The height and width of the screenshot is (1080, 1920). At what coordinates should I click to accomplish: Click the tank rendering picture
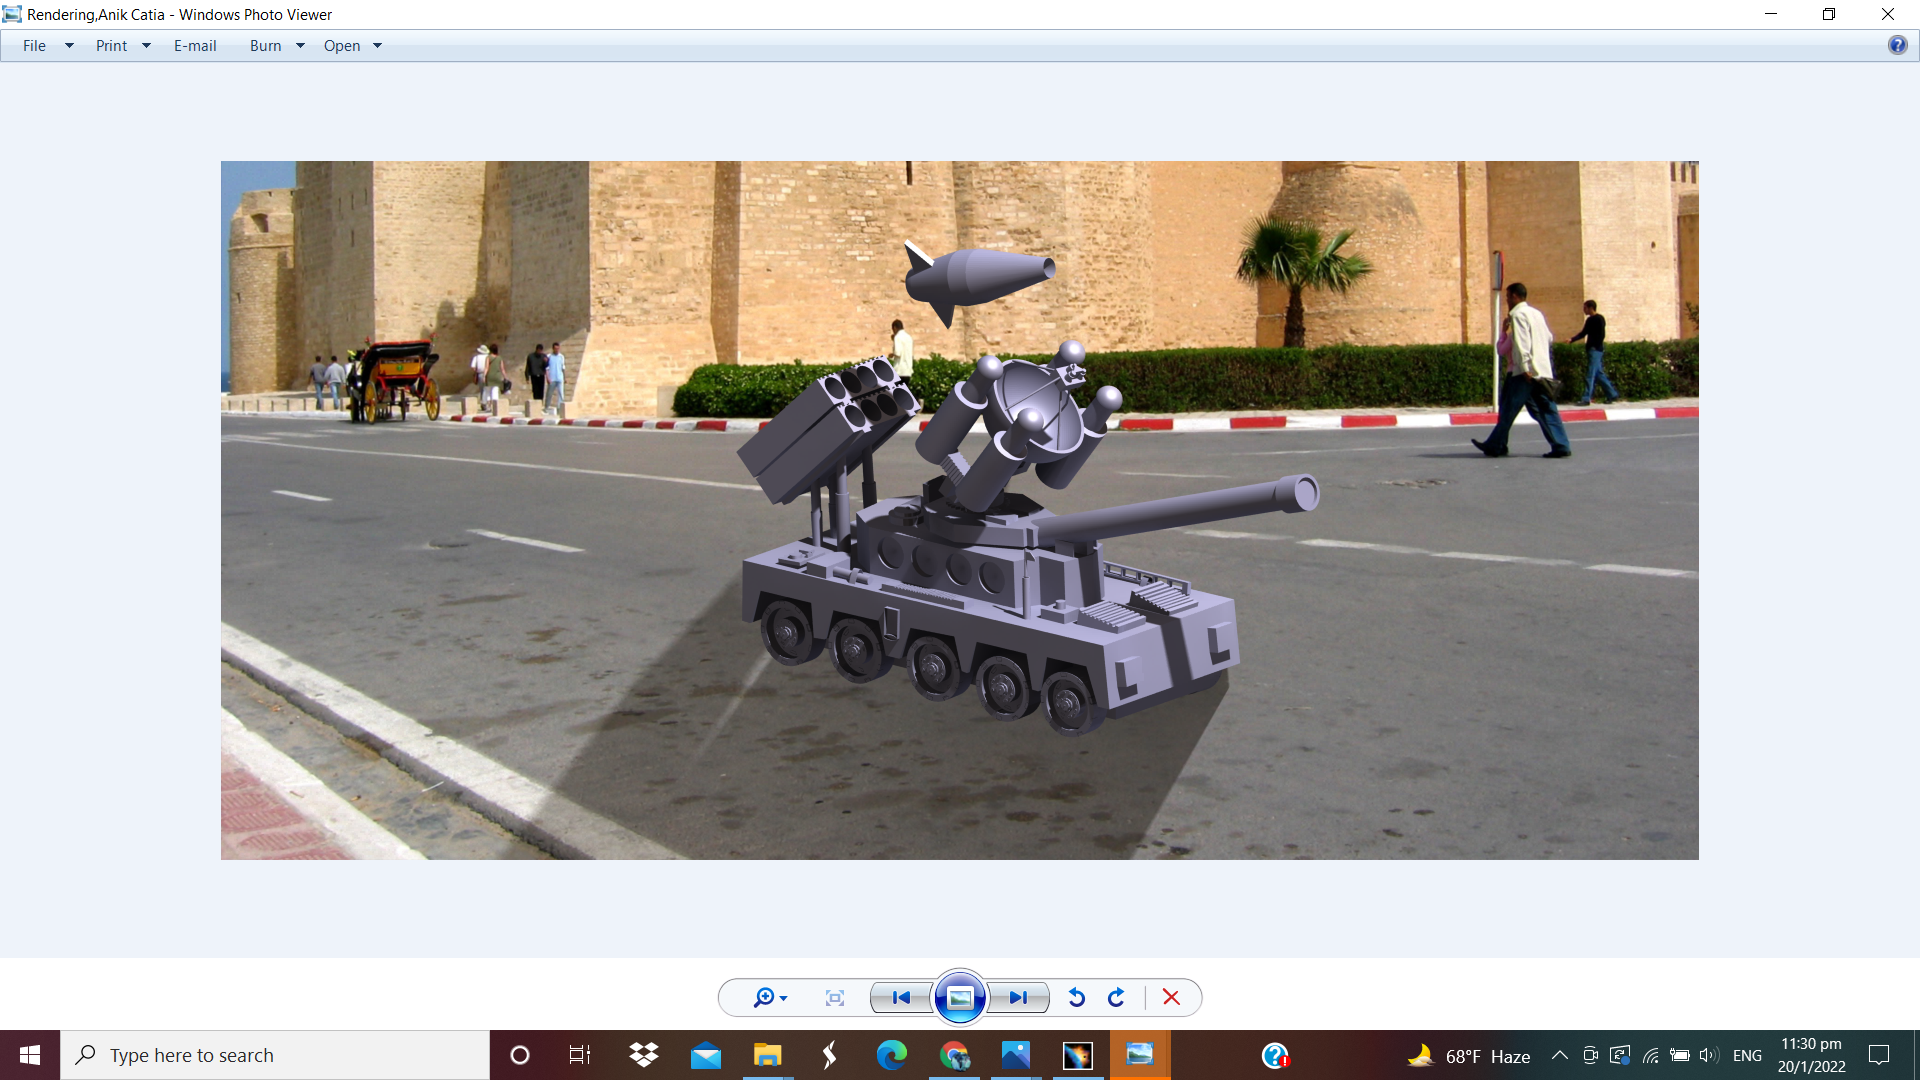click(x=960, y=510)
